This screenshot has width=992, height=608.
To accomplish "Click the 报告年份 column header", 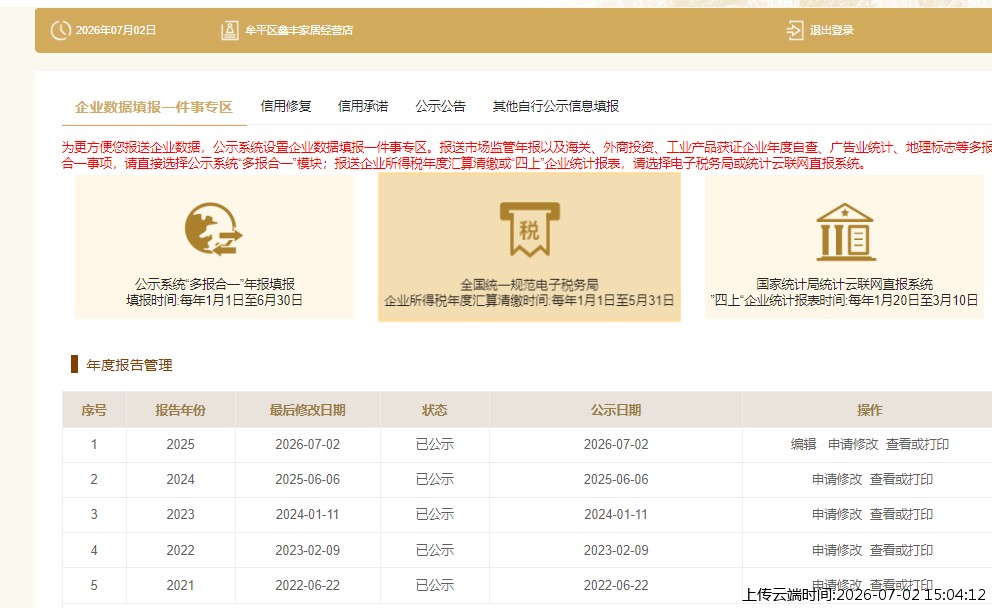I will (x=180, y=410).
